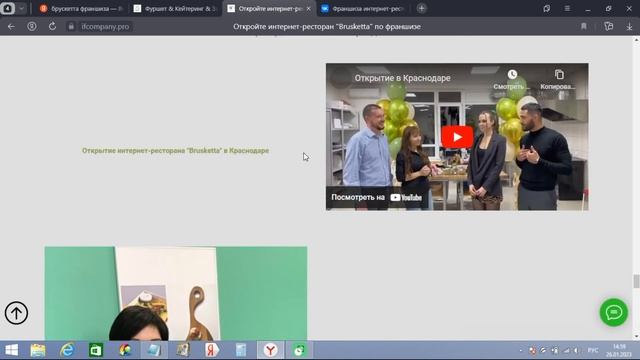
Task: Open the green chat widget button
Action: pos(613,312)
